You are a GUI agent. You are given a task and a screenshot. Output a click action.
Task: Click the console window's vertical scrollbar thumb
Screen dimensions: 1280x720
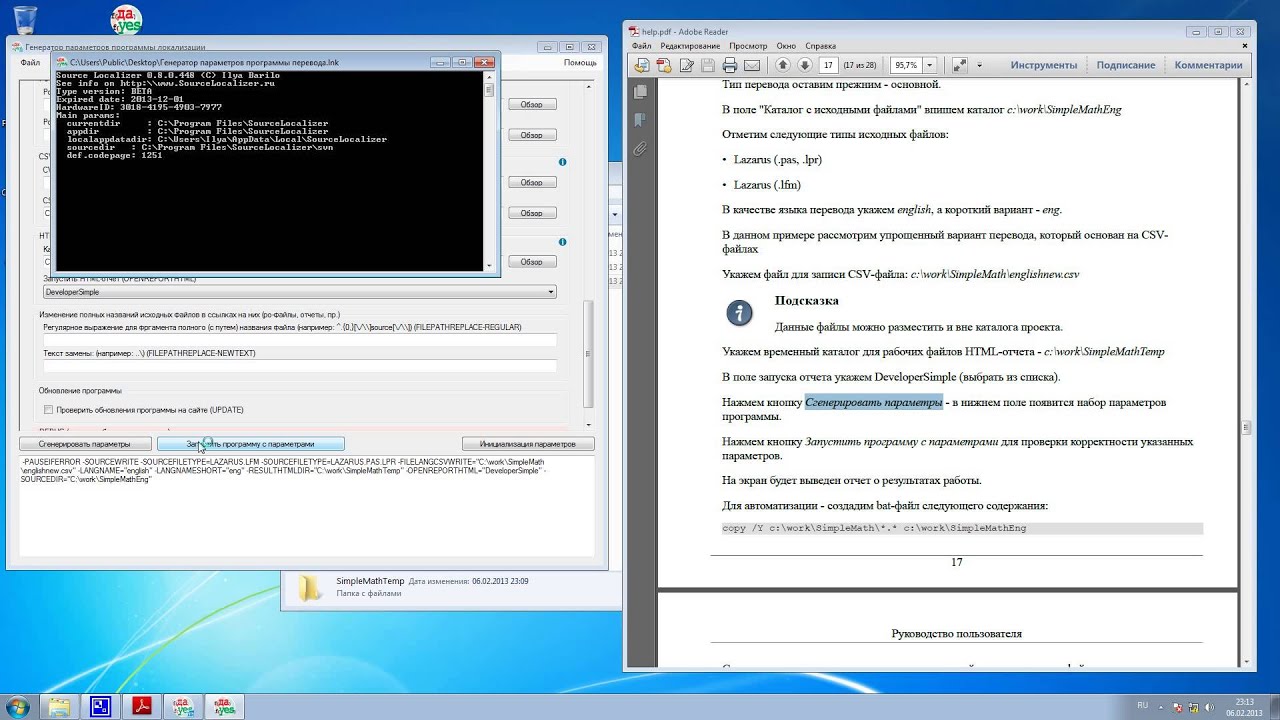490,90
